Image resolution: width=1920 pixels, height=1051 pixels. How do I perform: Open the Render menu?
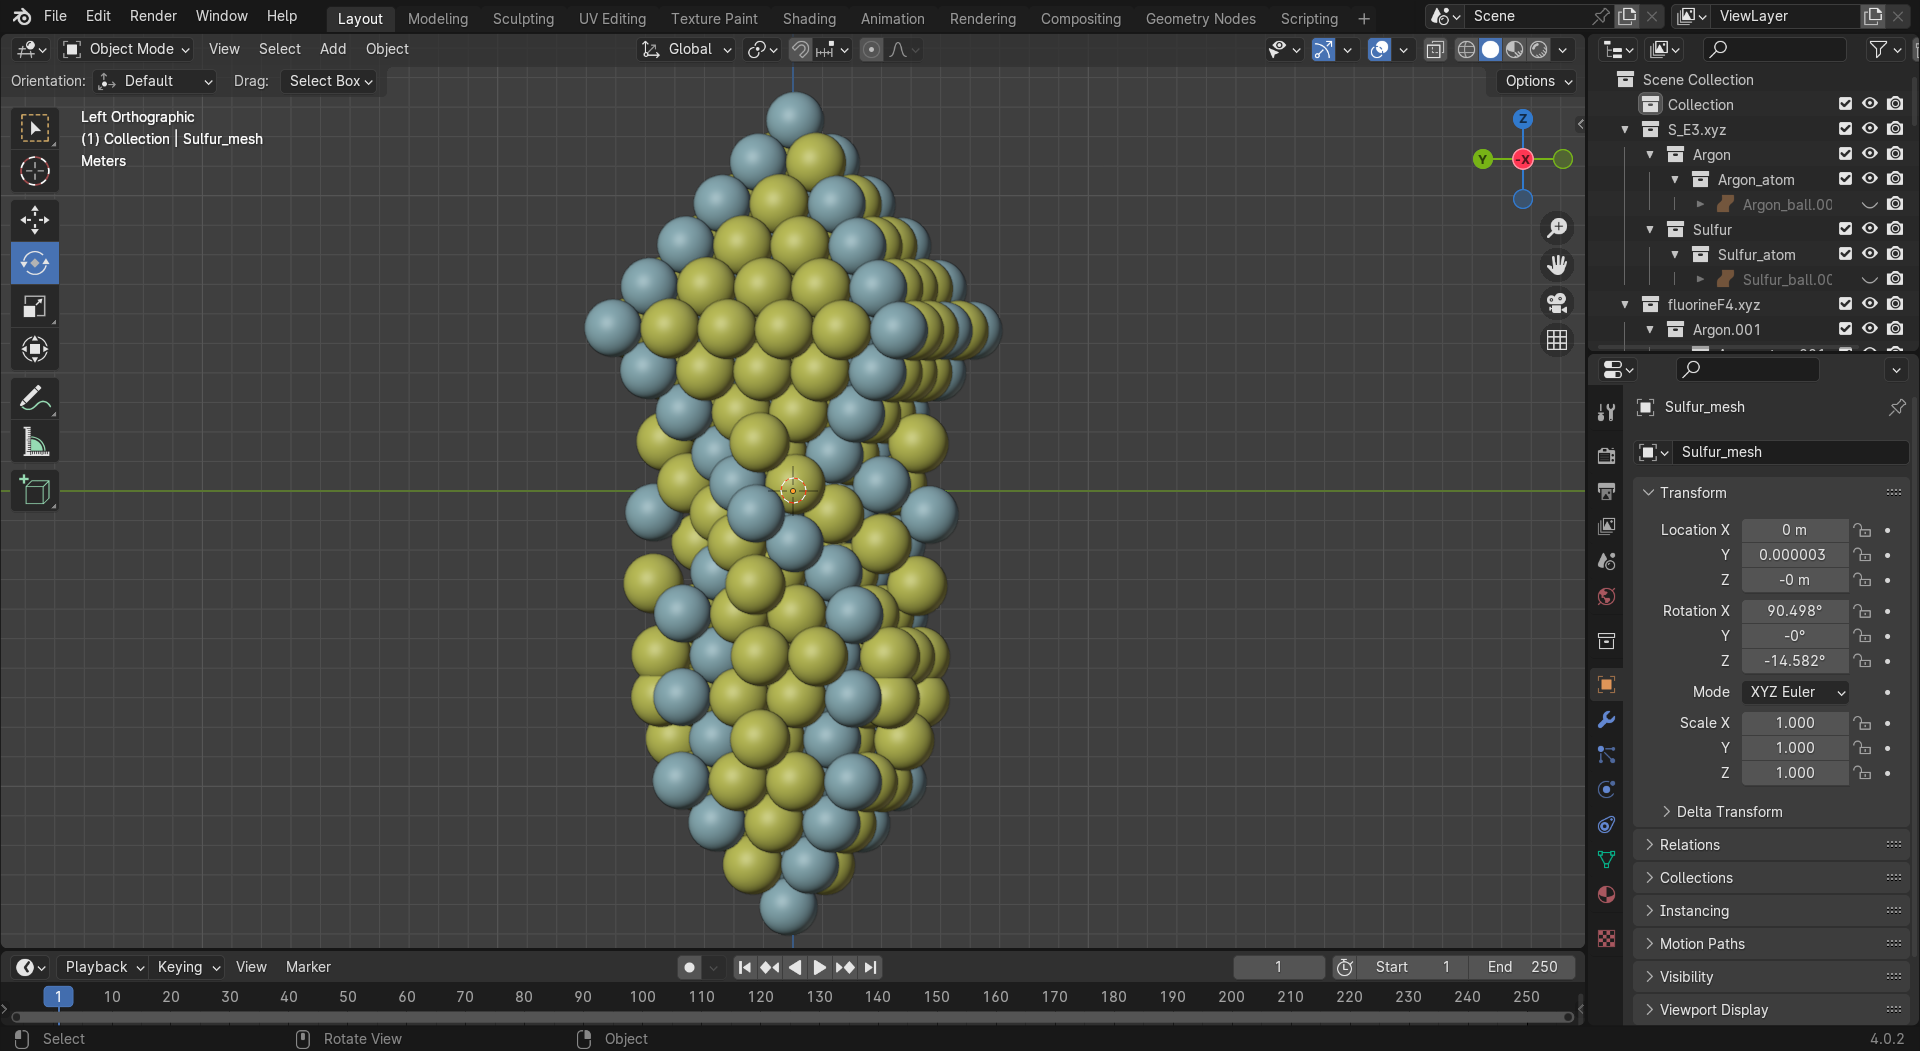[x=153, y=16]
